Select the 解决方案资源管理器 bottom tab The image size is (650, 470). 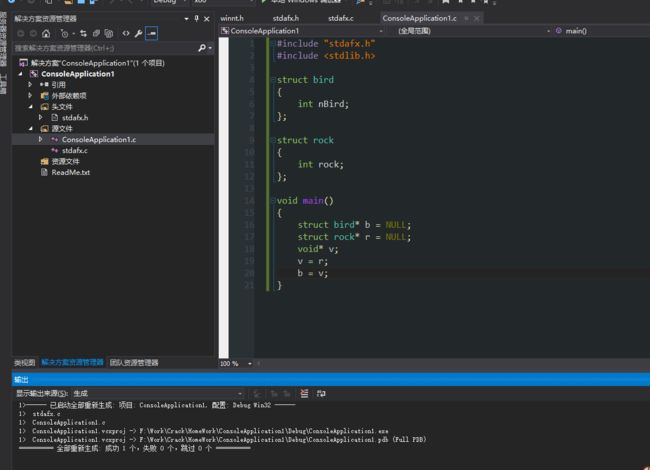coord(72,363)
